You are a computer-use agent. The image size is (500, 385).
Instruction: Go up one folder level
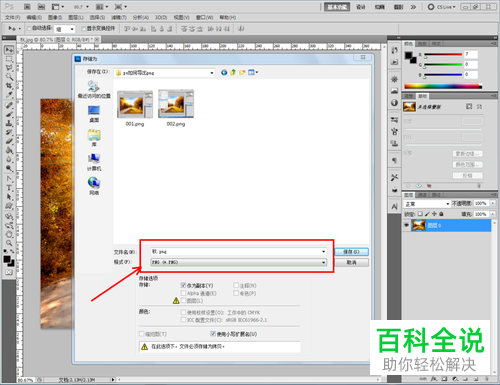click(233, 72)
